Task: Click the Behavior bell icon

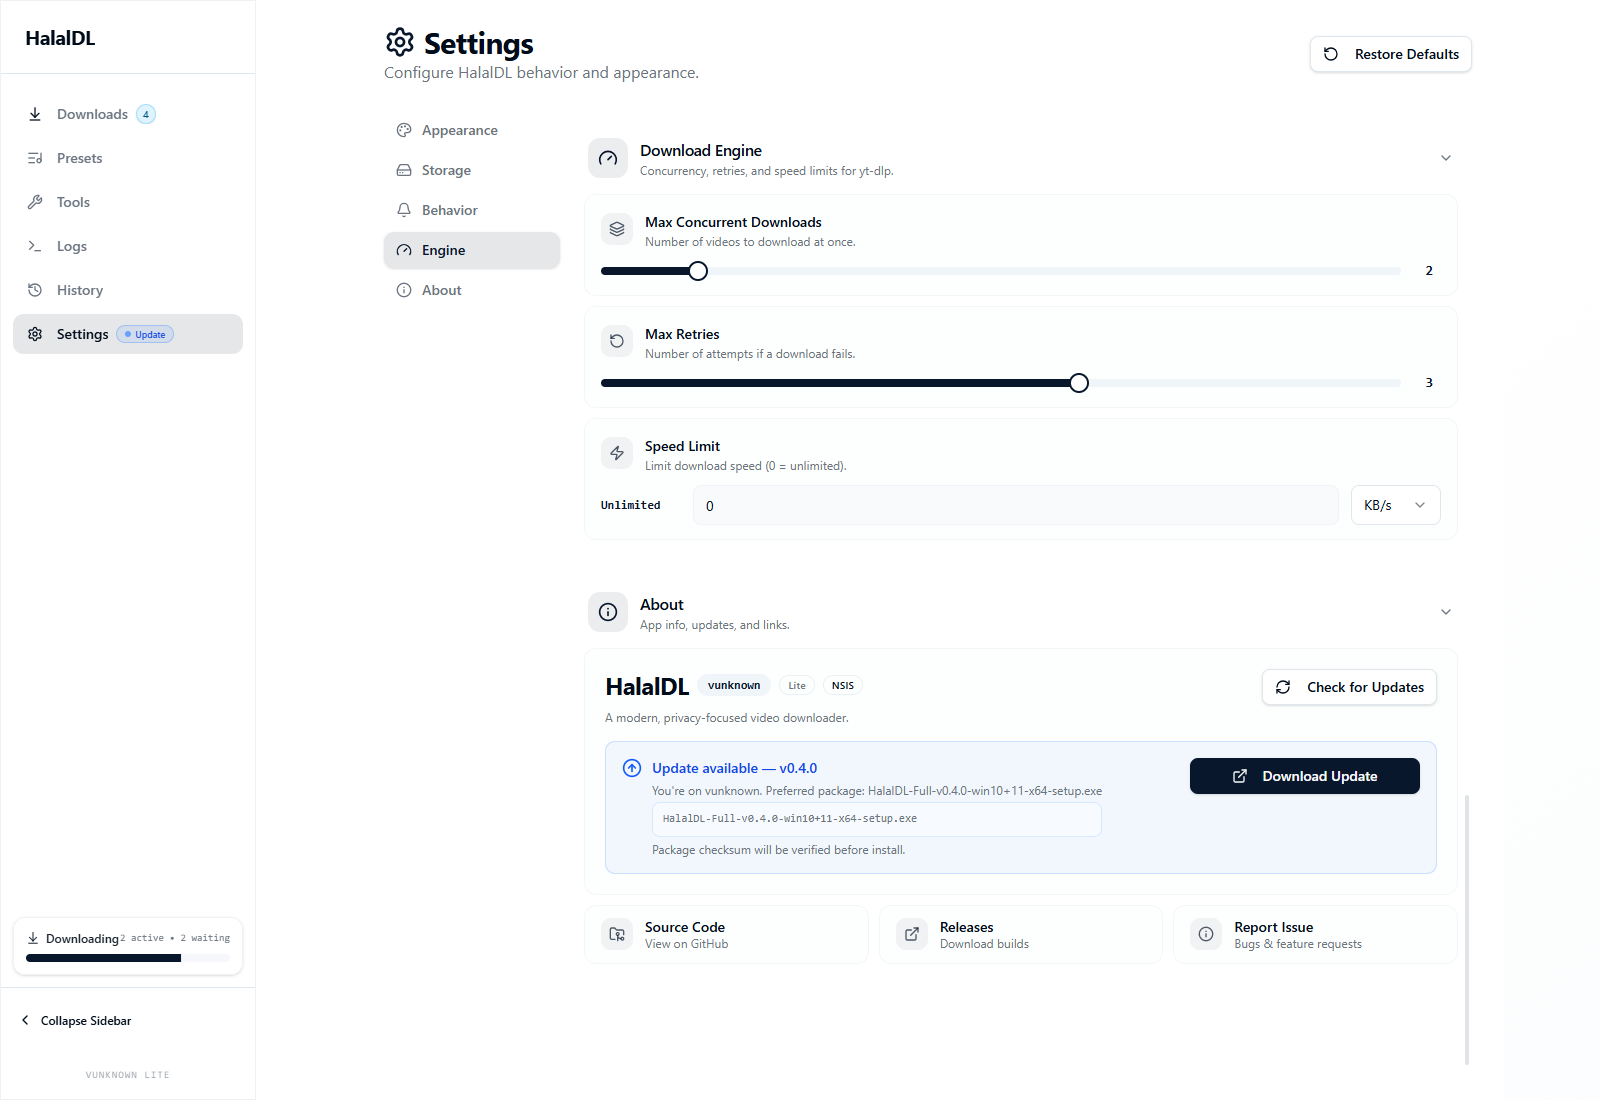Action: [404, 210]
